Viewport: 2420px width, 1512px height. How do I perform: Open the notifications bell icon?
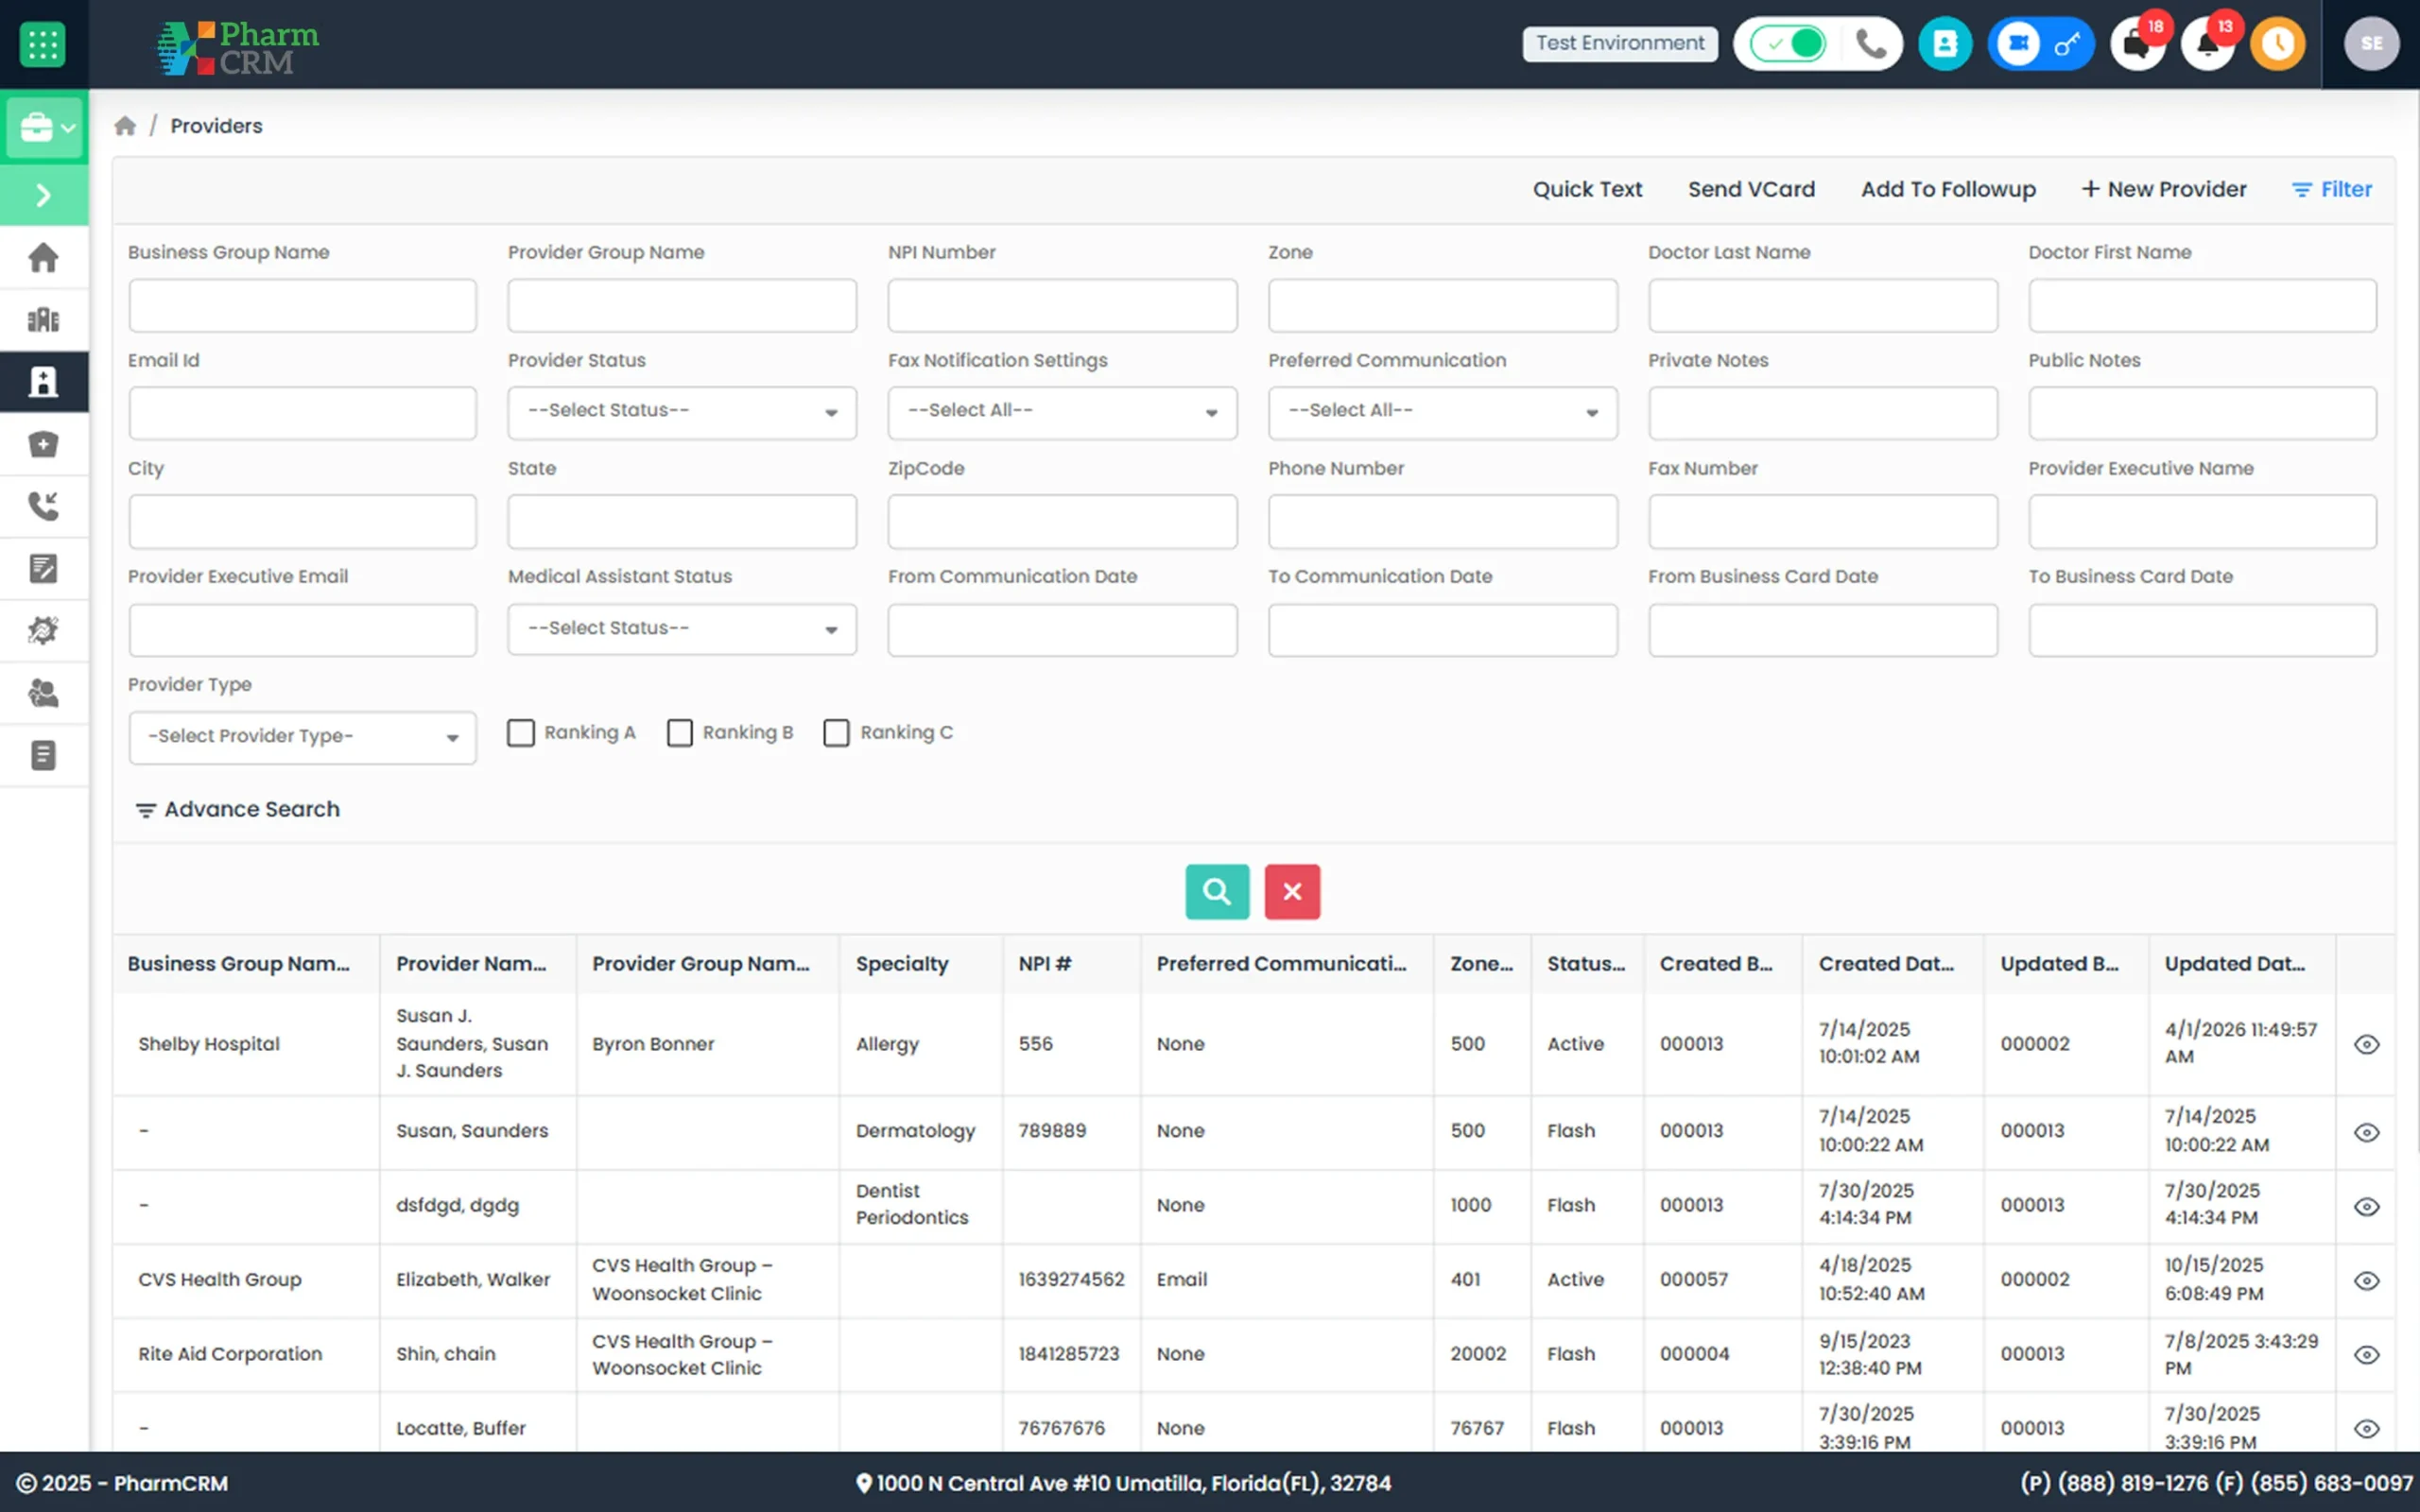[2207, 44]
